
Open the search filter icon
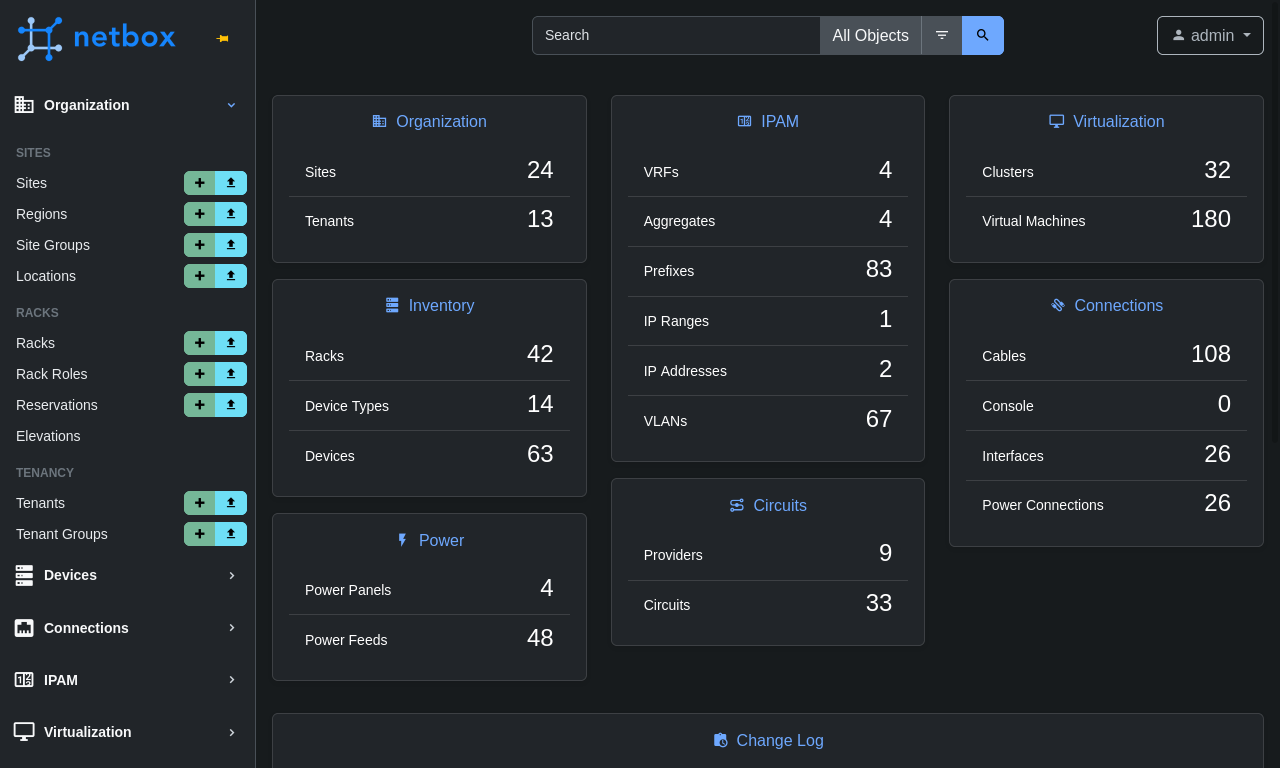point(941,35)
